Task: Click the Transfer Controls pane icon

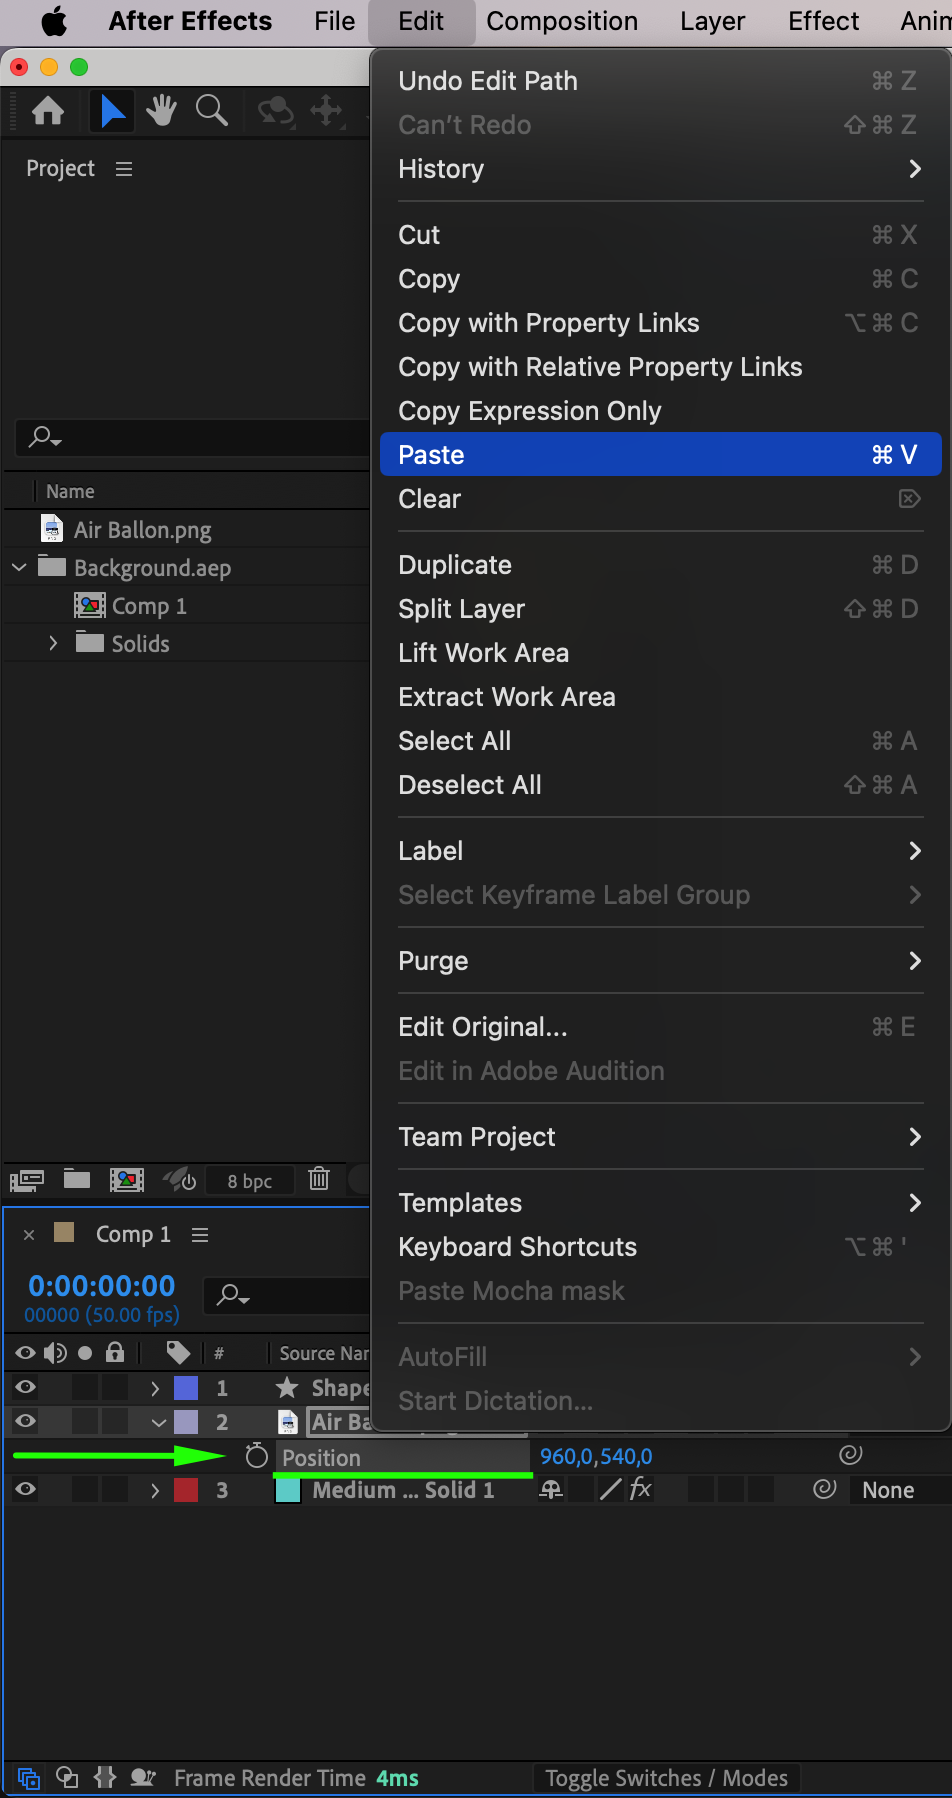Action: click(67, 1777)
